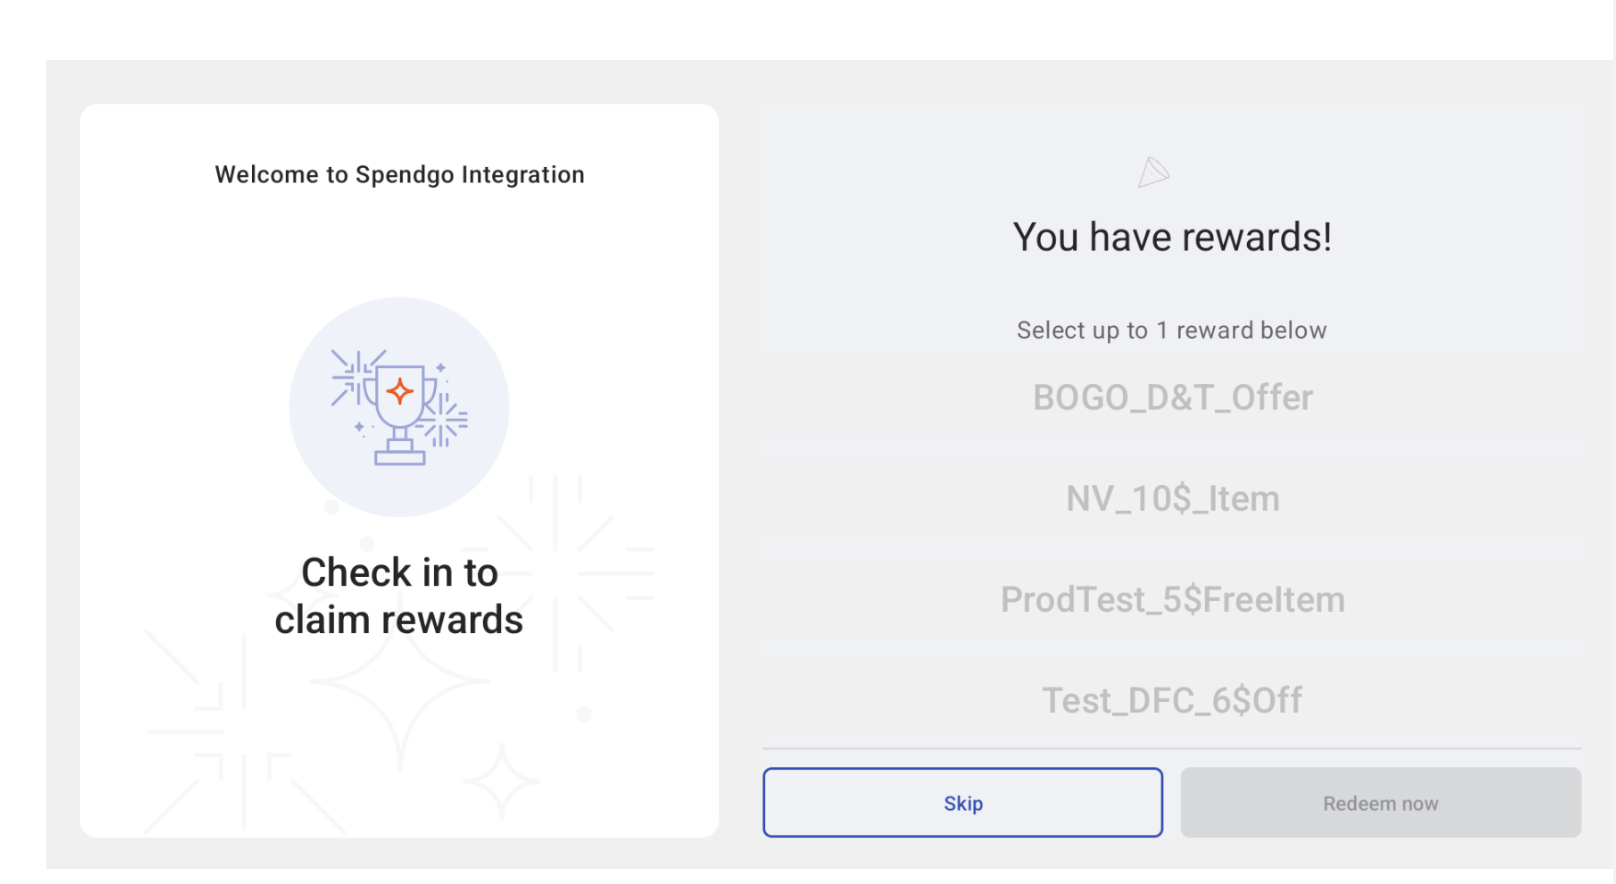Click the firework sparkle left of the trophy
Viewport: 1616px width, 884px height.
[352, 376]
